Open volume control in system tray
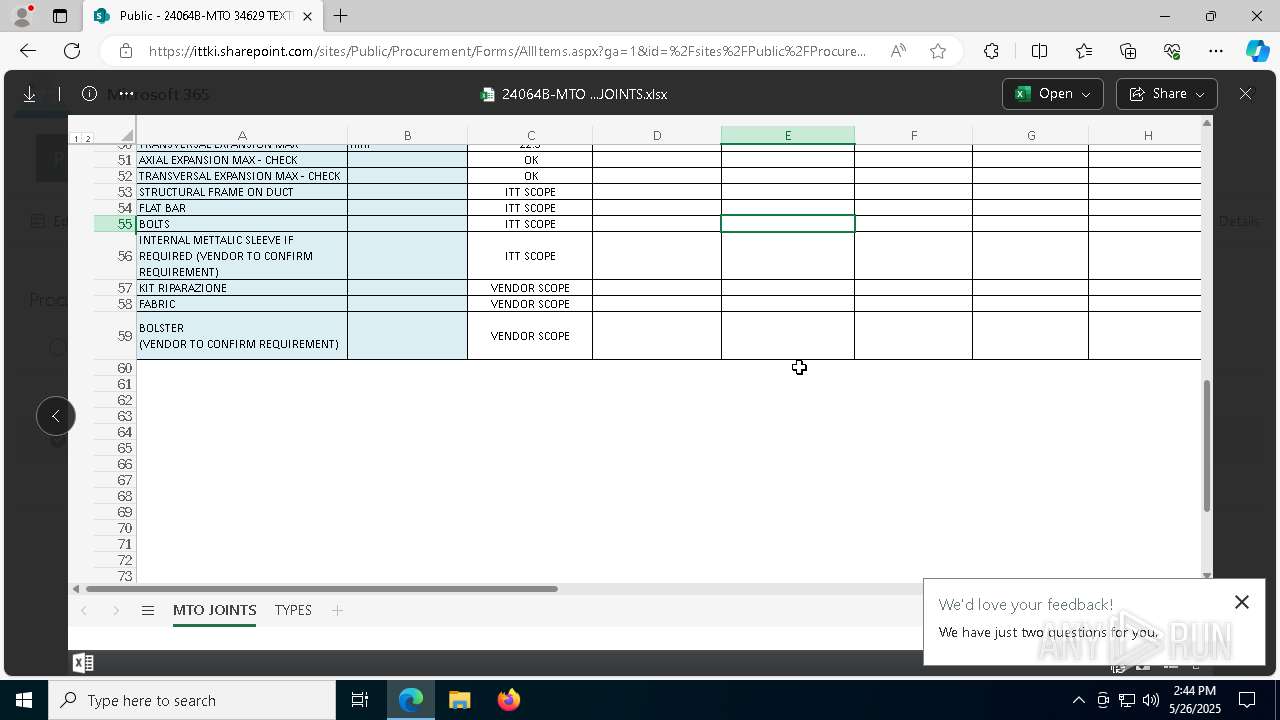This screenshot has height=720, width=1280. tap(1150, 700)
